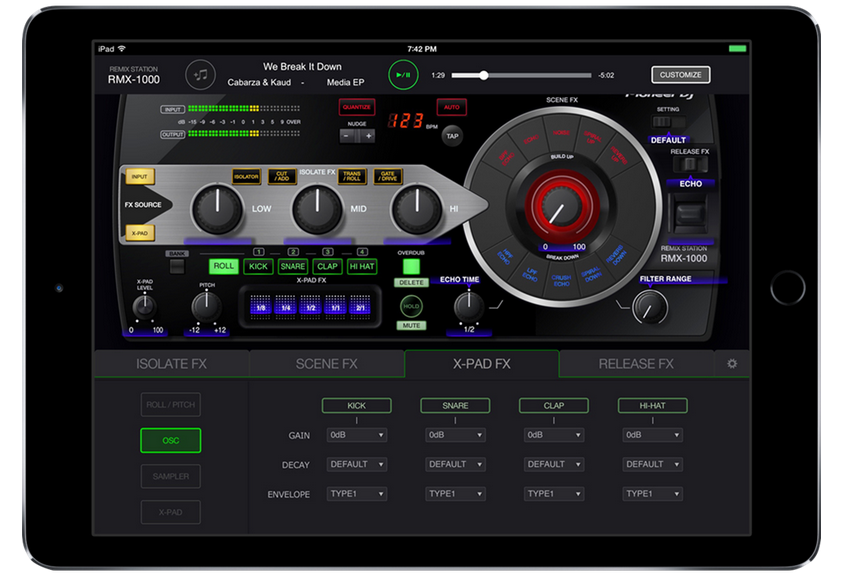Open the KICK gain dropdown

tap(357, 436)
